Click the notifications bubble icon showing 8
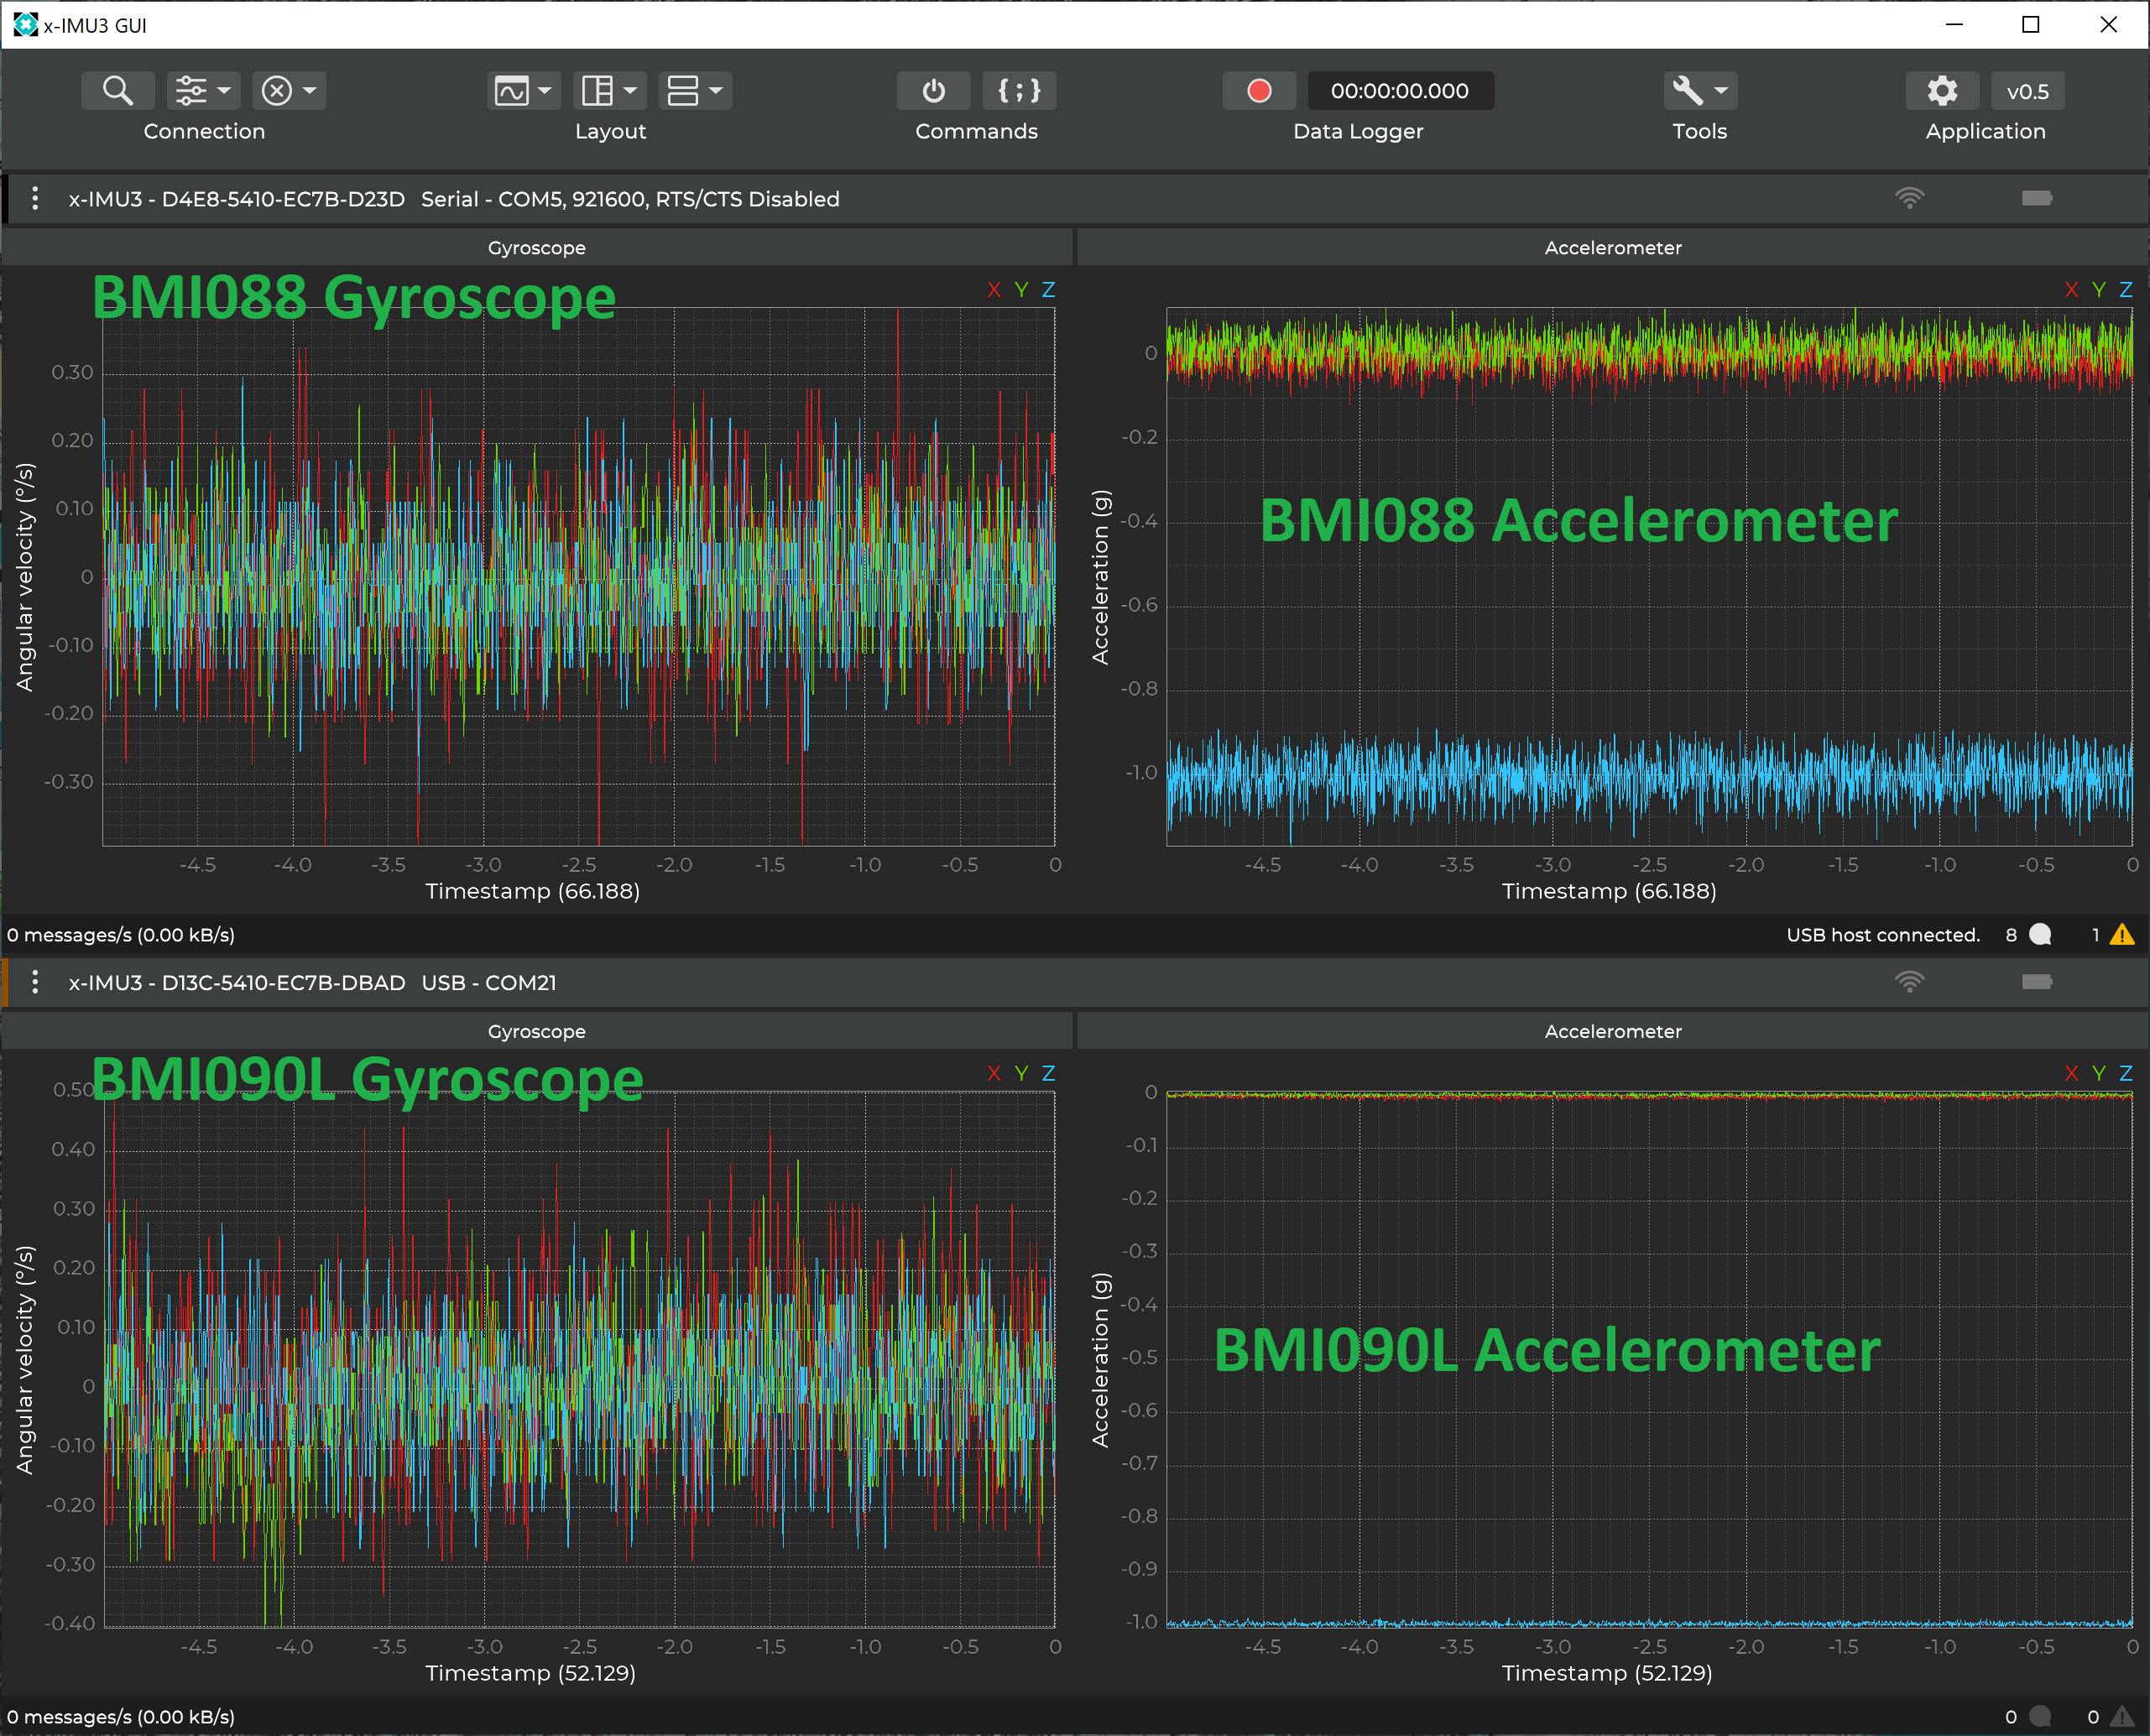2150x1736 pixels. tap(2041, 935)
